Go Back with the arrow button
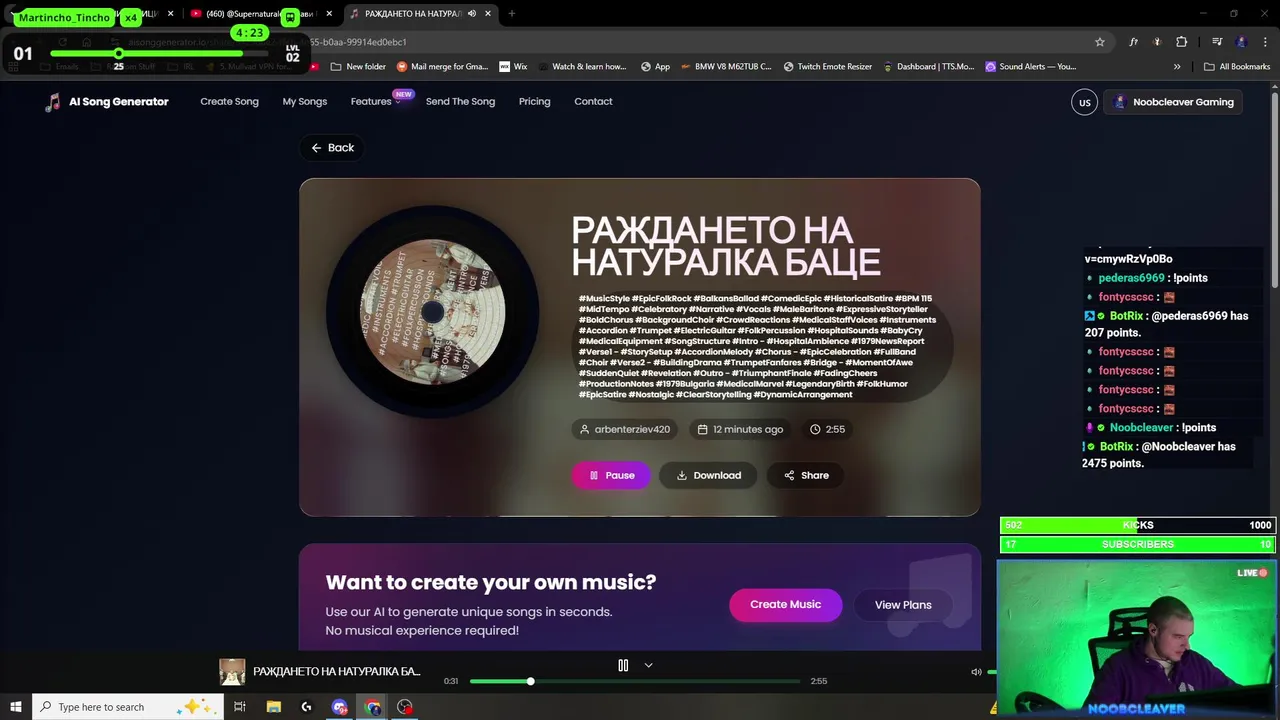1280x720 pixels. point(332,148)
